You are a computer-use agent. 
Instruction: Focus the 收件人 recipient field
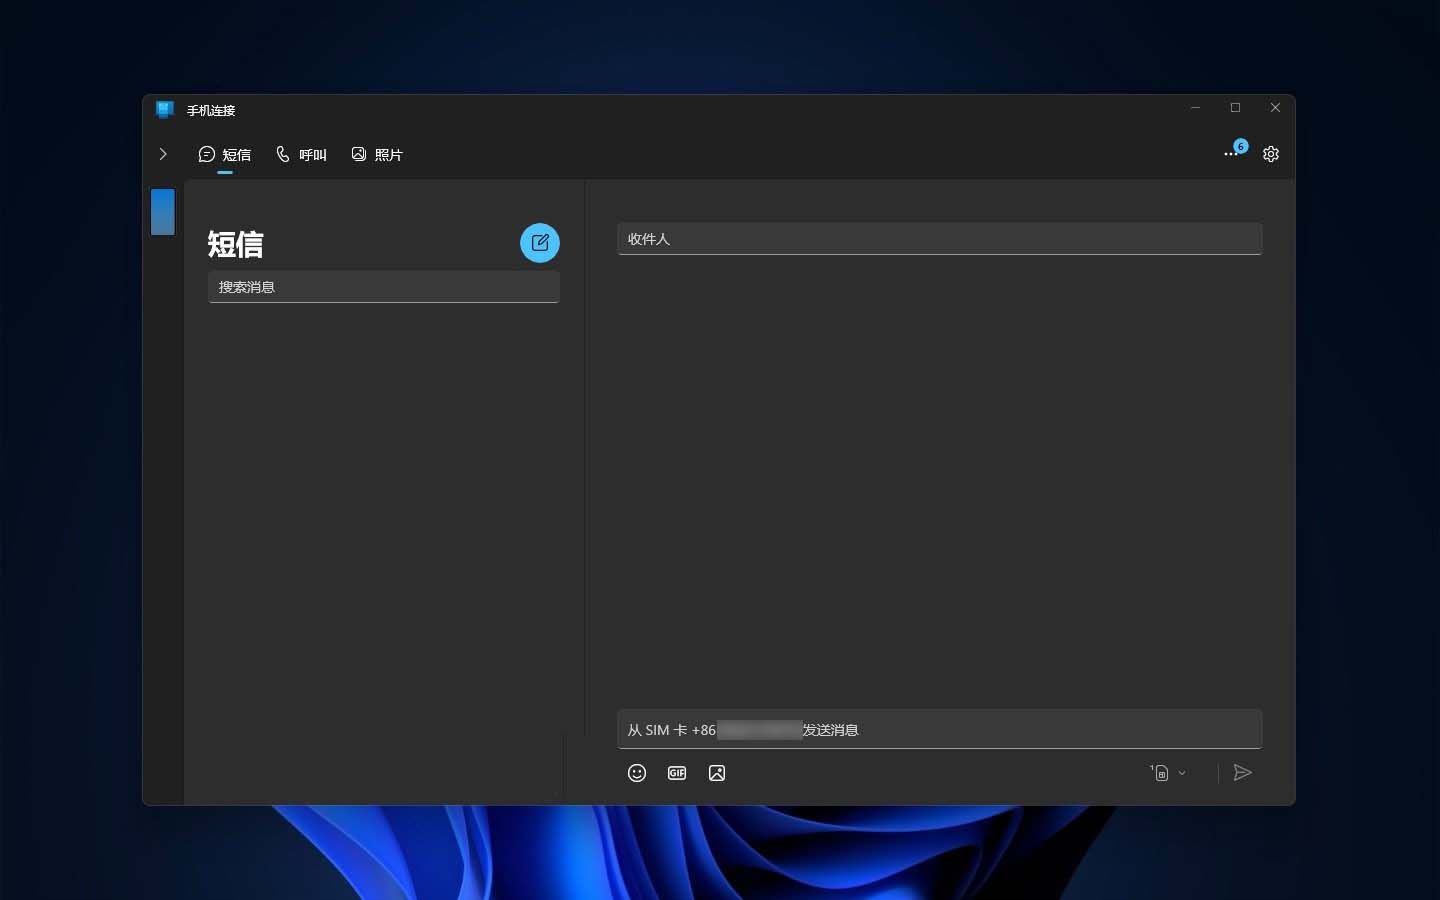coord(939,239)
